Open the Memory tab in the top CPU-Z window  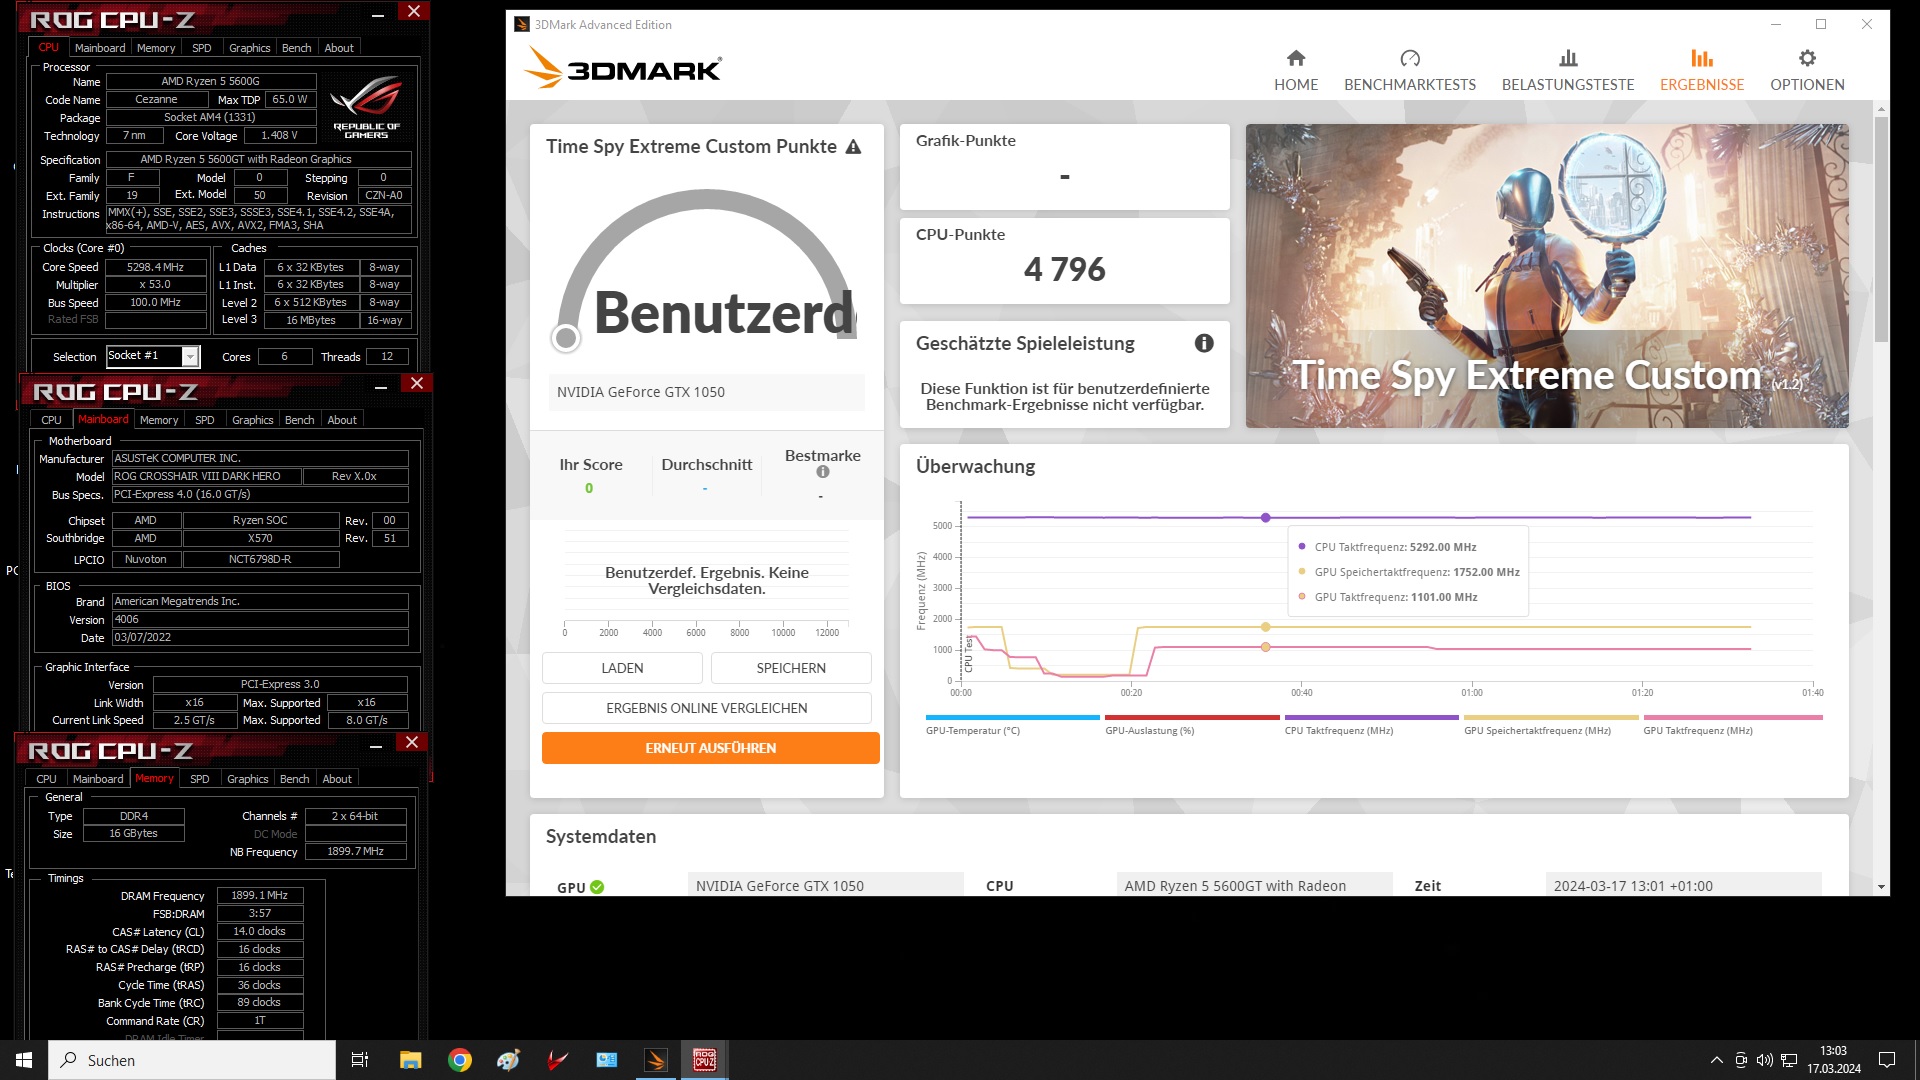(x=156, y=48)
